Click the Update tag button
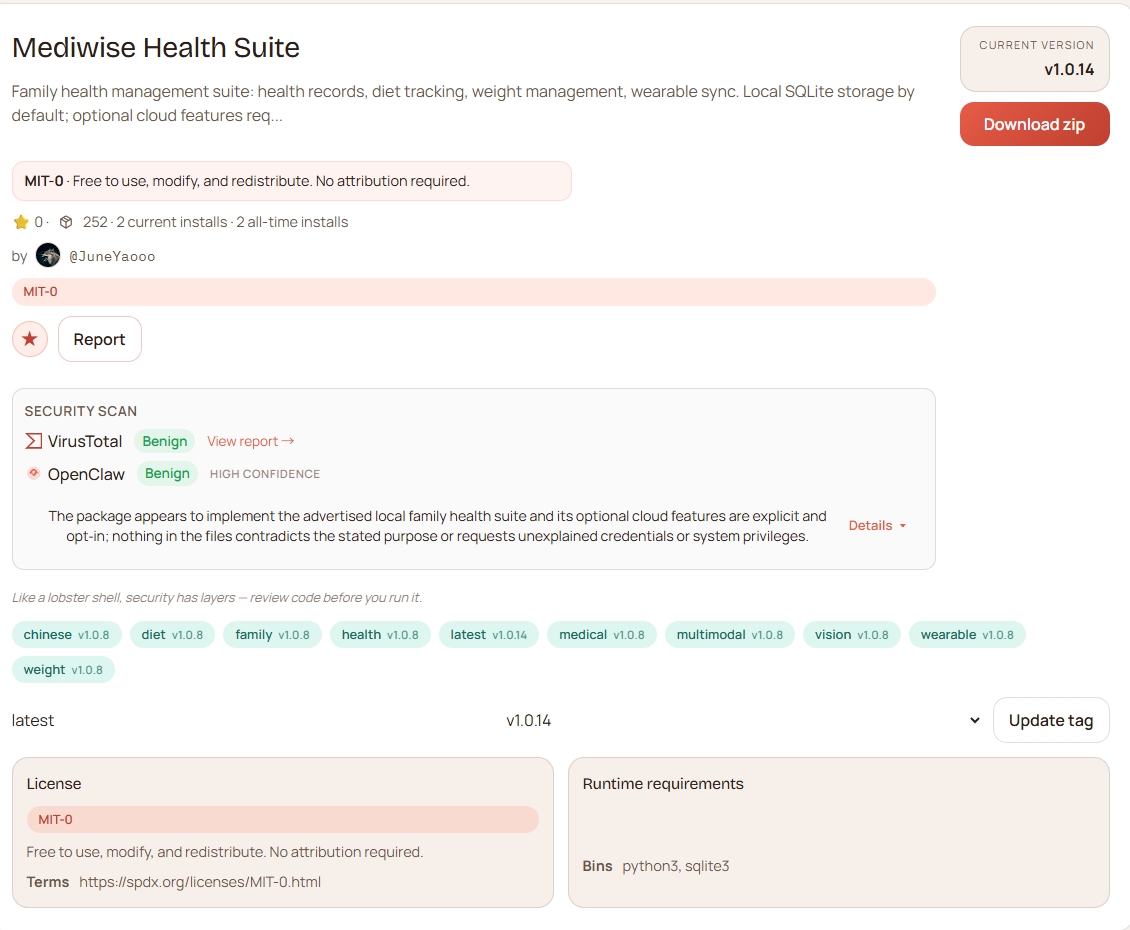1130x930 pixels. (x=1050, y=720)
